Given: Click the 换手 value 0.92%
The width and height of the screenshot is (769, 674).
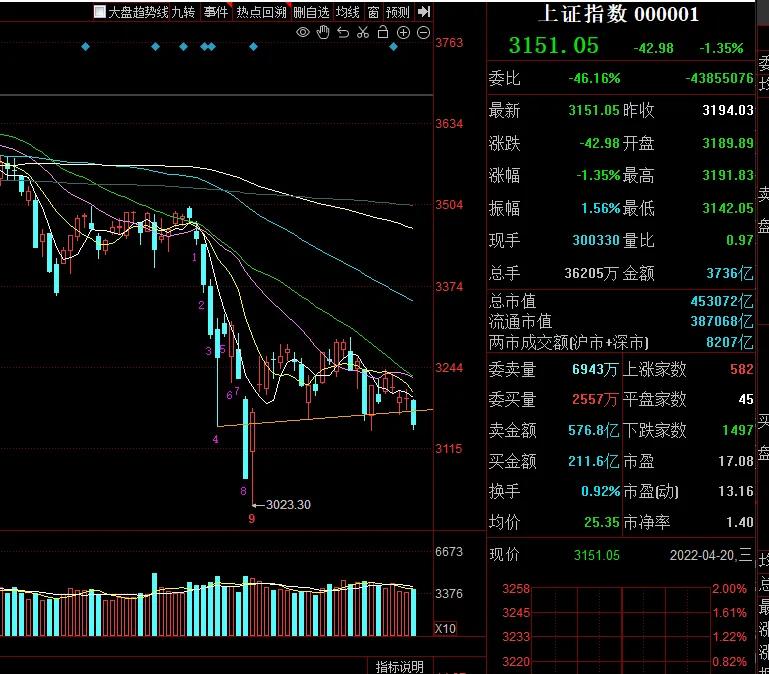Looking at the screenshot, I should 601,491.
